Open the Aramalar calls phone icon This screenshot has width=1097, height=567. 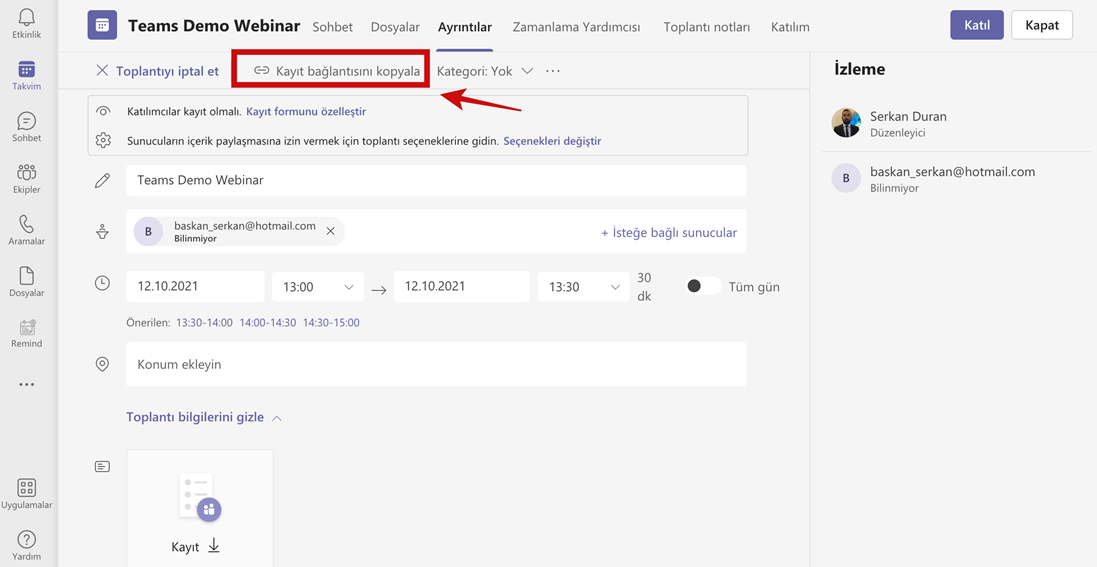[27, 223]
